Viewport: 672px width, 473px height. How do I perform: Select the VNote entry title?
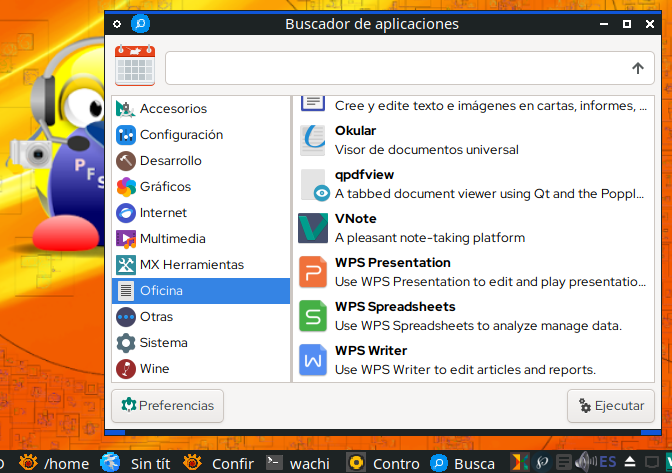pos(356,219)
